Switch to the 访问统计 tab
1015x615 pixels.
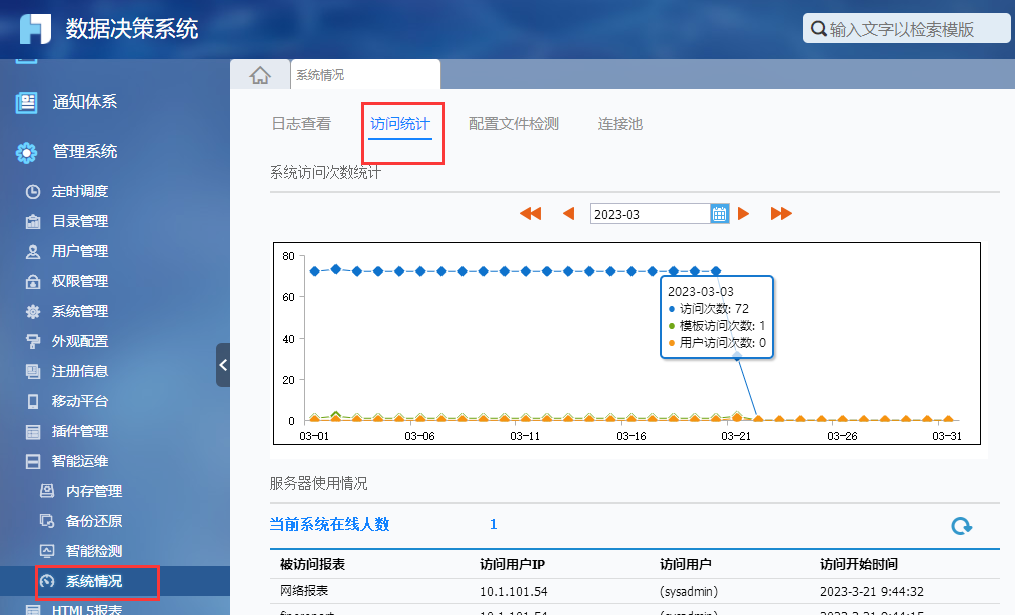[400, 124]
